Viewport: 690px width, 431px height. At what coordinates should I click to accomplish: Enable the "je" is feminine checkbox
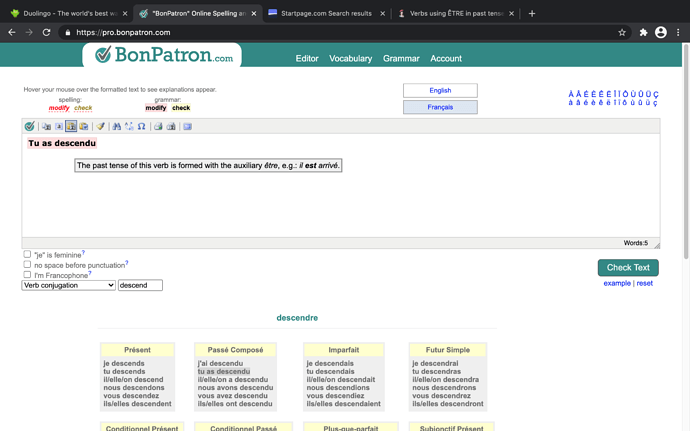click(x=27, y=254)
